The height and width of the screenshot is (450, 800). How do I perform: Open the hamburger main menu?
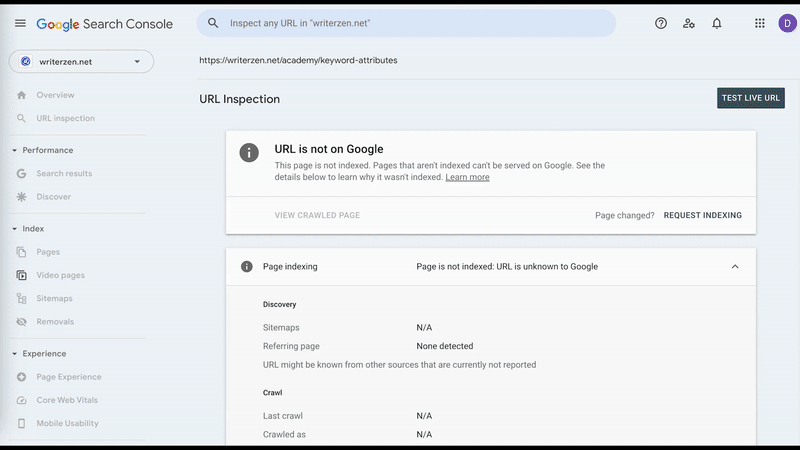[20, 23]
